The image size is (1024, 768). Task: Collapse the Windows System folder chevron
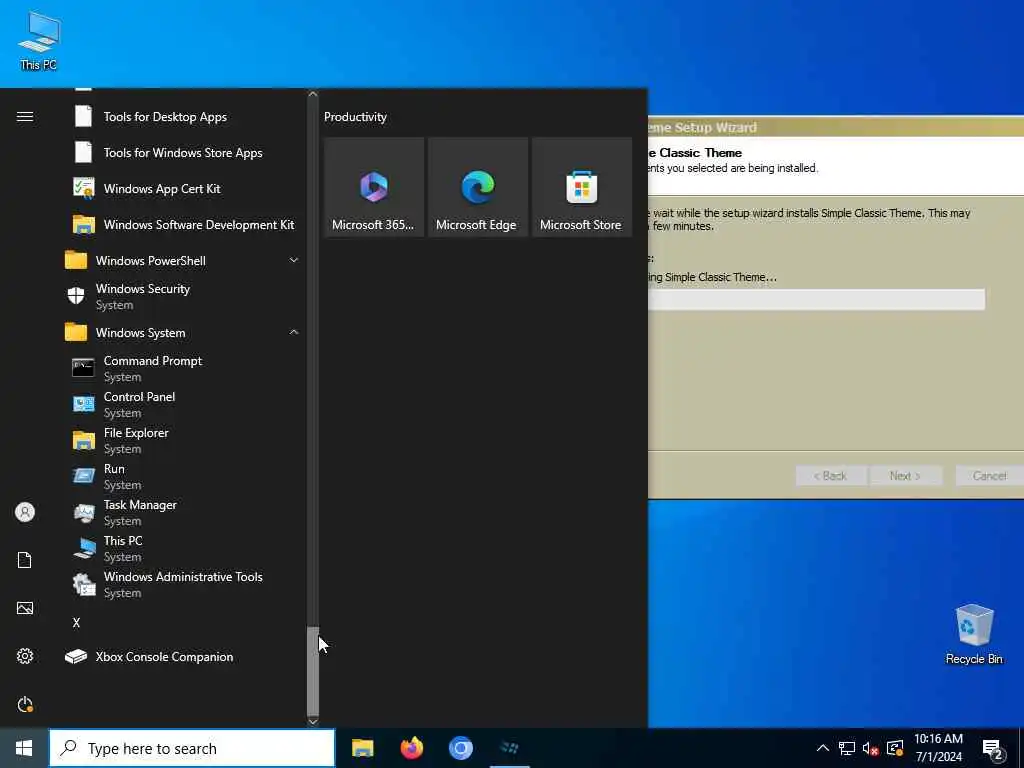coord(294,332)
